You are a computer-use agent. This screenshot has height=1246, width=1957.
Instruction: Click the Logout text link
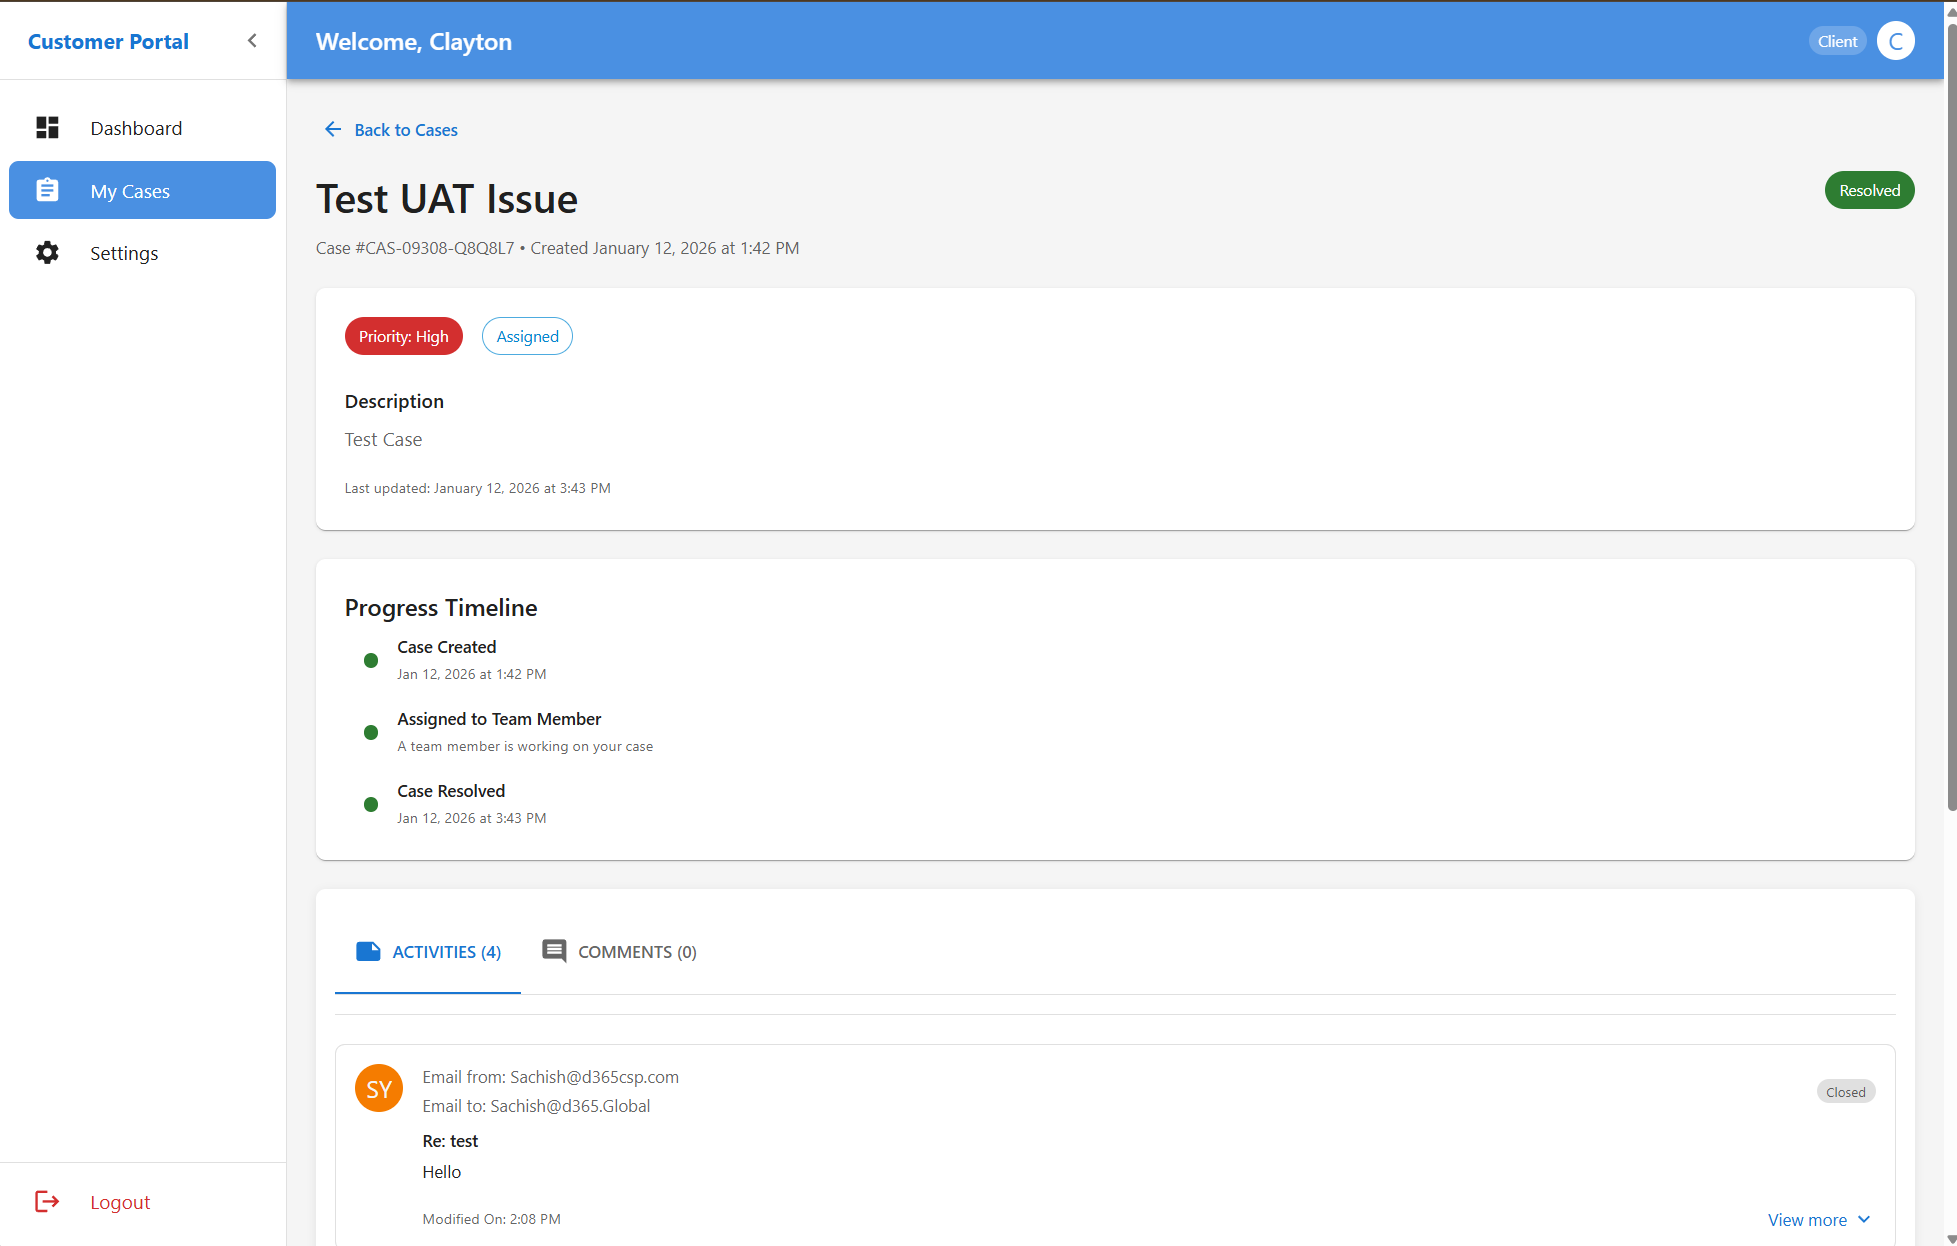pyautogui.click(x=120, y=1202)
